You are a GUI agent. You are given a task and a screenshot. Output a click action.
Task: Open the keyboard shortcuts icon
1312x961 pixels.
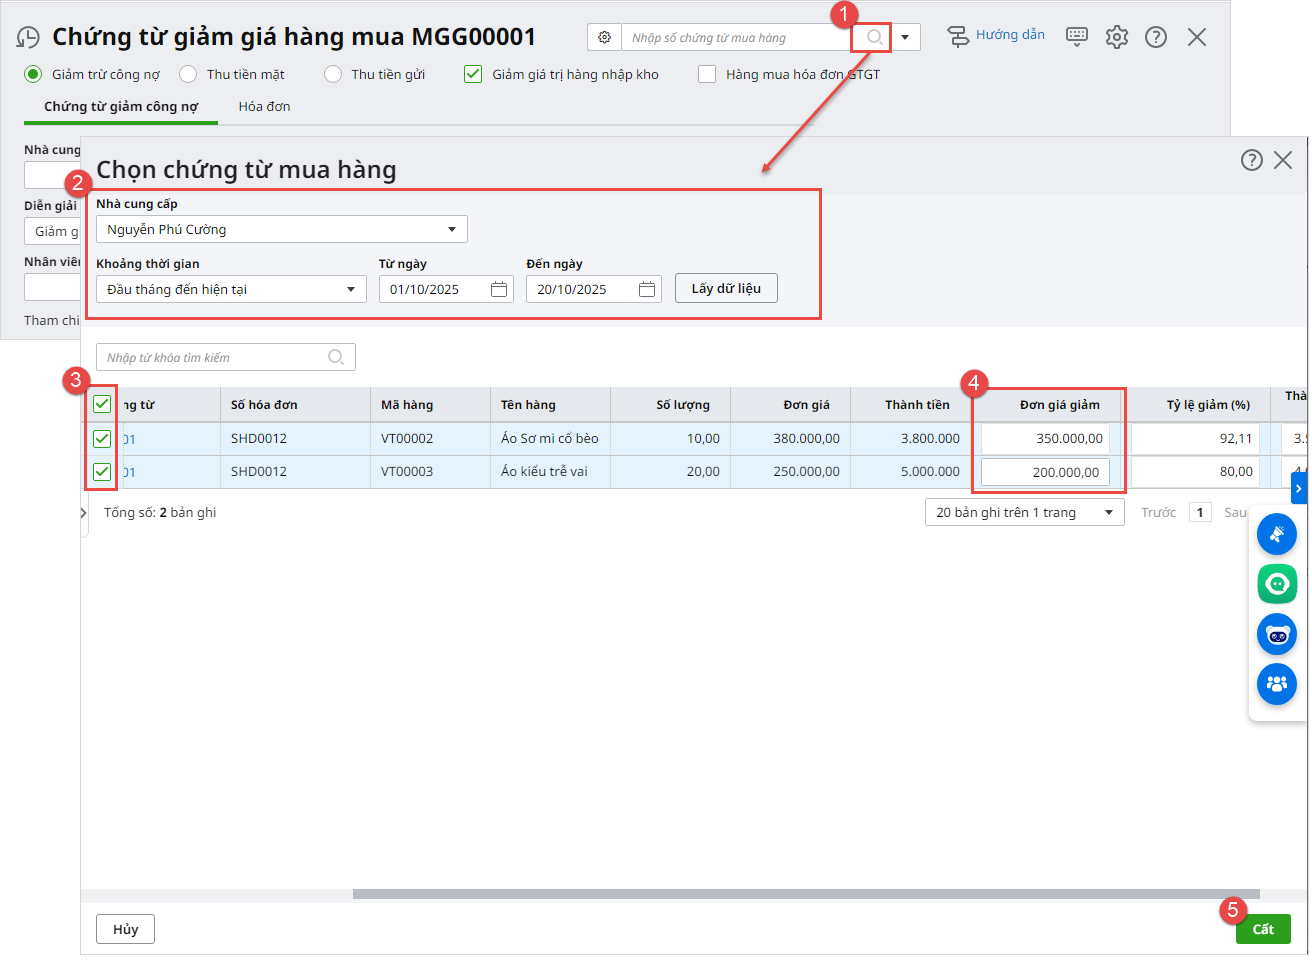1076,37
